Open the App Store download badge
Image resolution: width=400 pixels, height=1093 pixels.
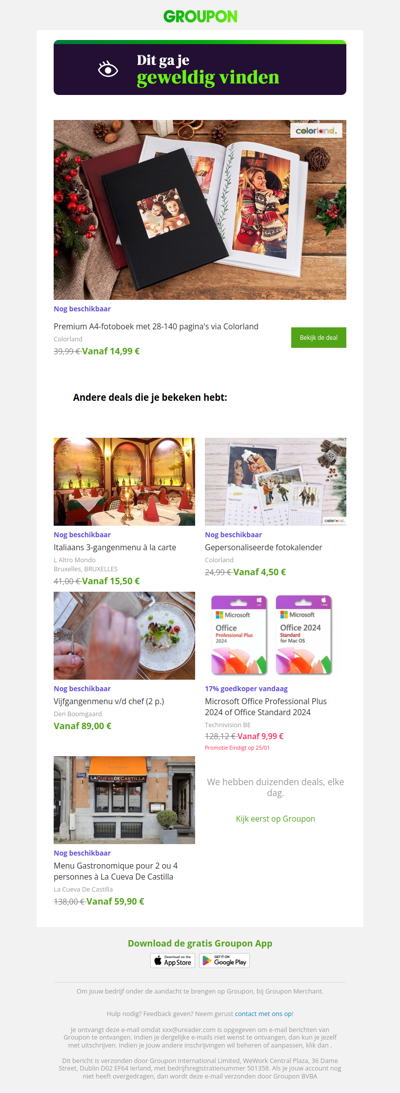[173, 961]
